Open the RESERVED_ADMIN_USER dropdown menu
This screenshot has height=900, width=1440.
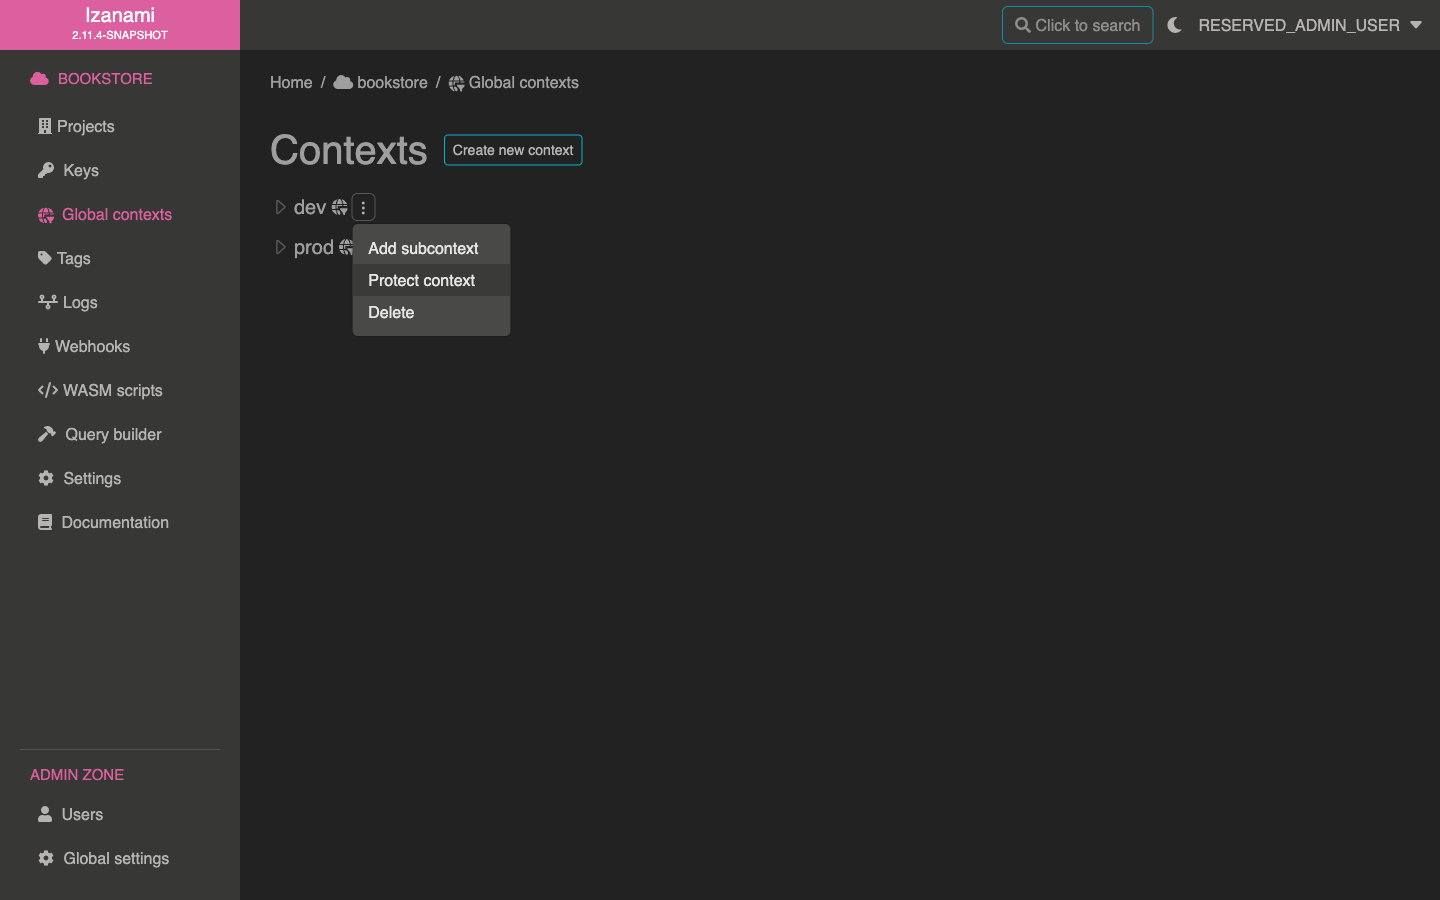coord(1310,25)
